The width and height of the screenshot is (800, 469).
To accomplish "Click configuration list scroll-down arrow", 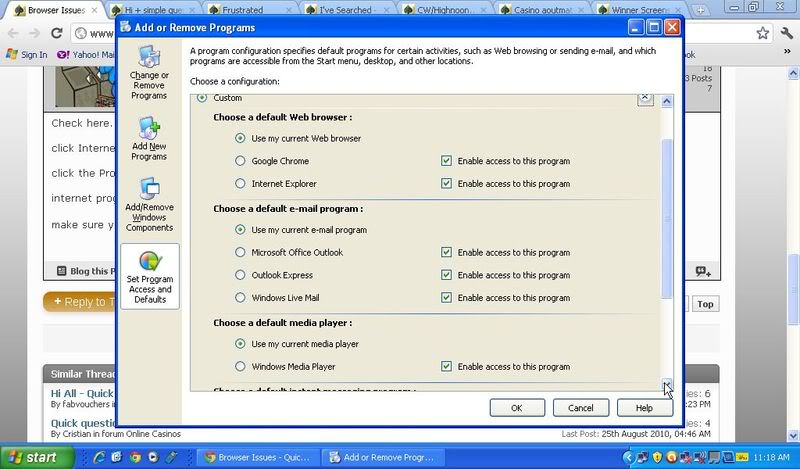I will point(666,385).
